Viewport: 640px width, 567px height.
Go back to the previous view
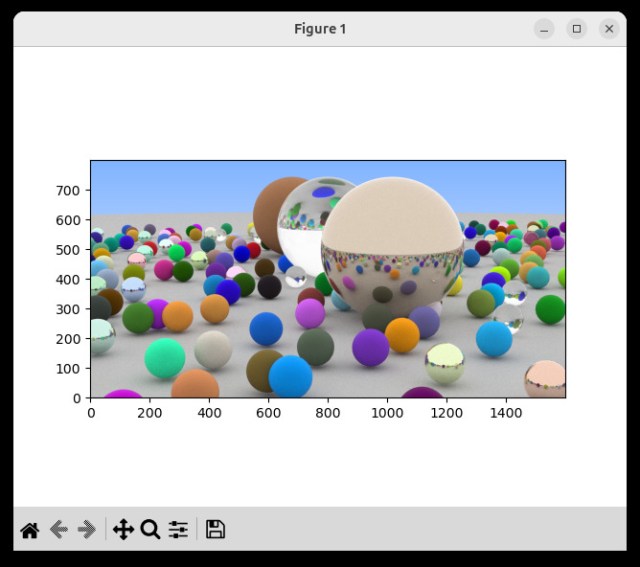58,530
